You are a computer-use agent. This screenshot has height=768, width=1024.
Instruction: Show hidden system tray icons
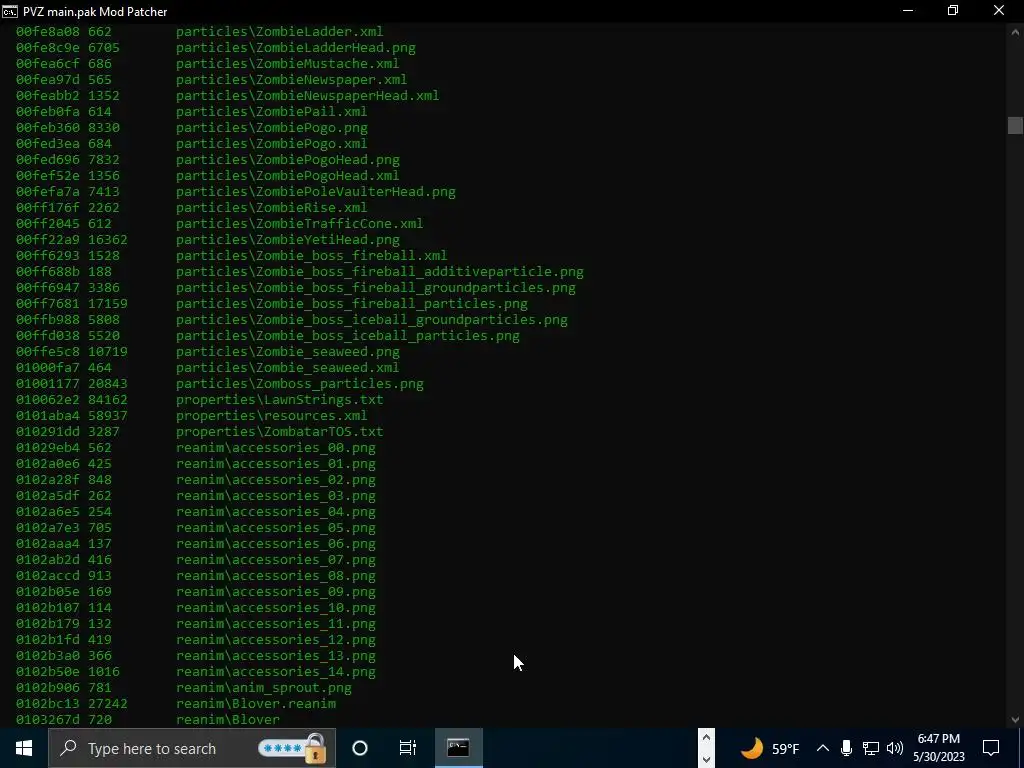(x=823, y=748)
